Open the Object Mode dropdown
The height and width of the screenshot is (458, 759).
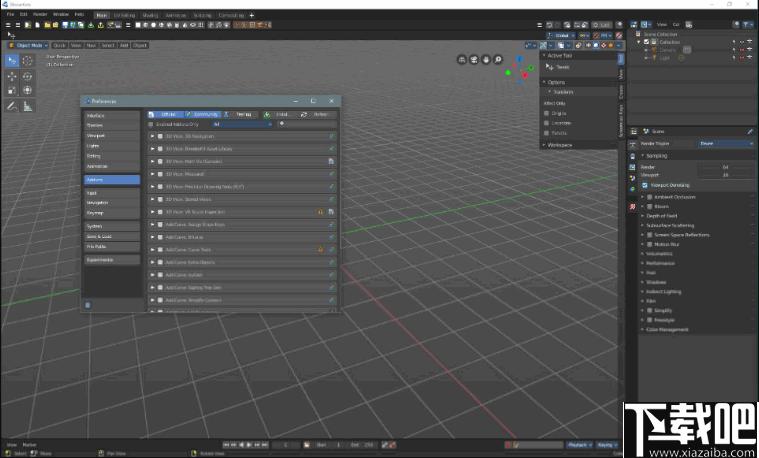tap(28, 45)
